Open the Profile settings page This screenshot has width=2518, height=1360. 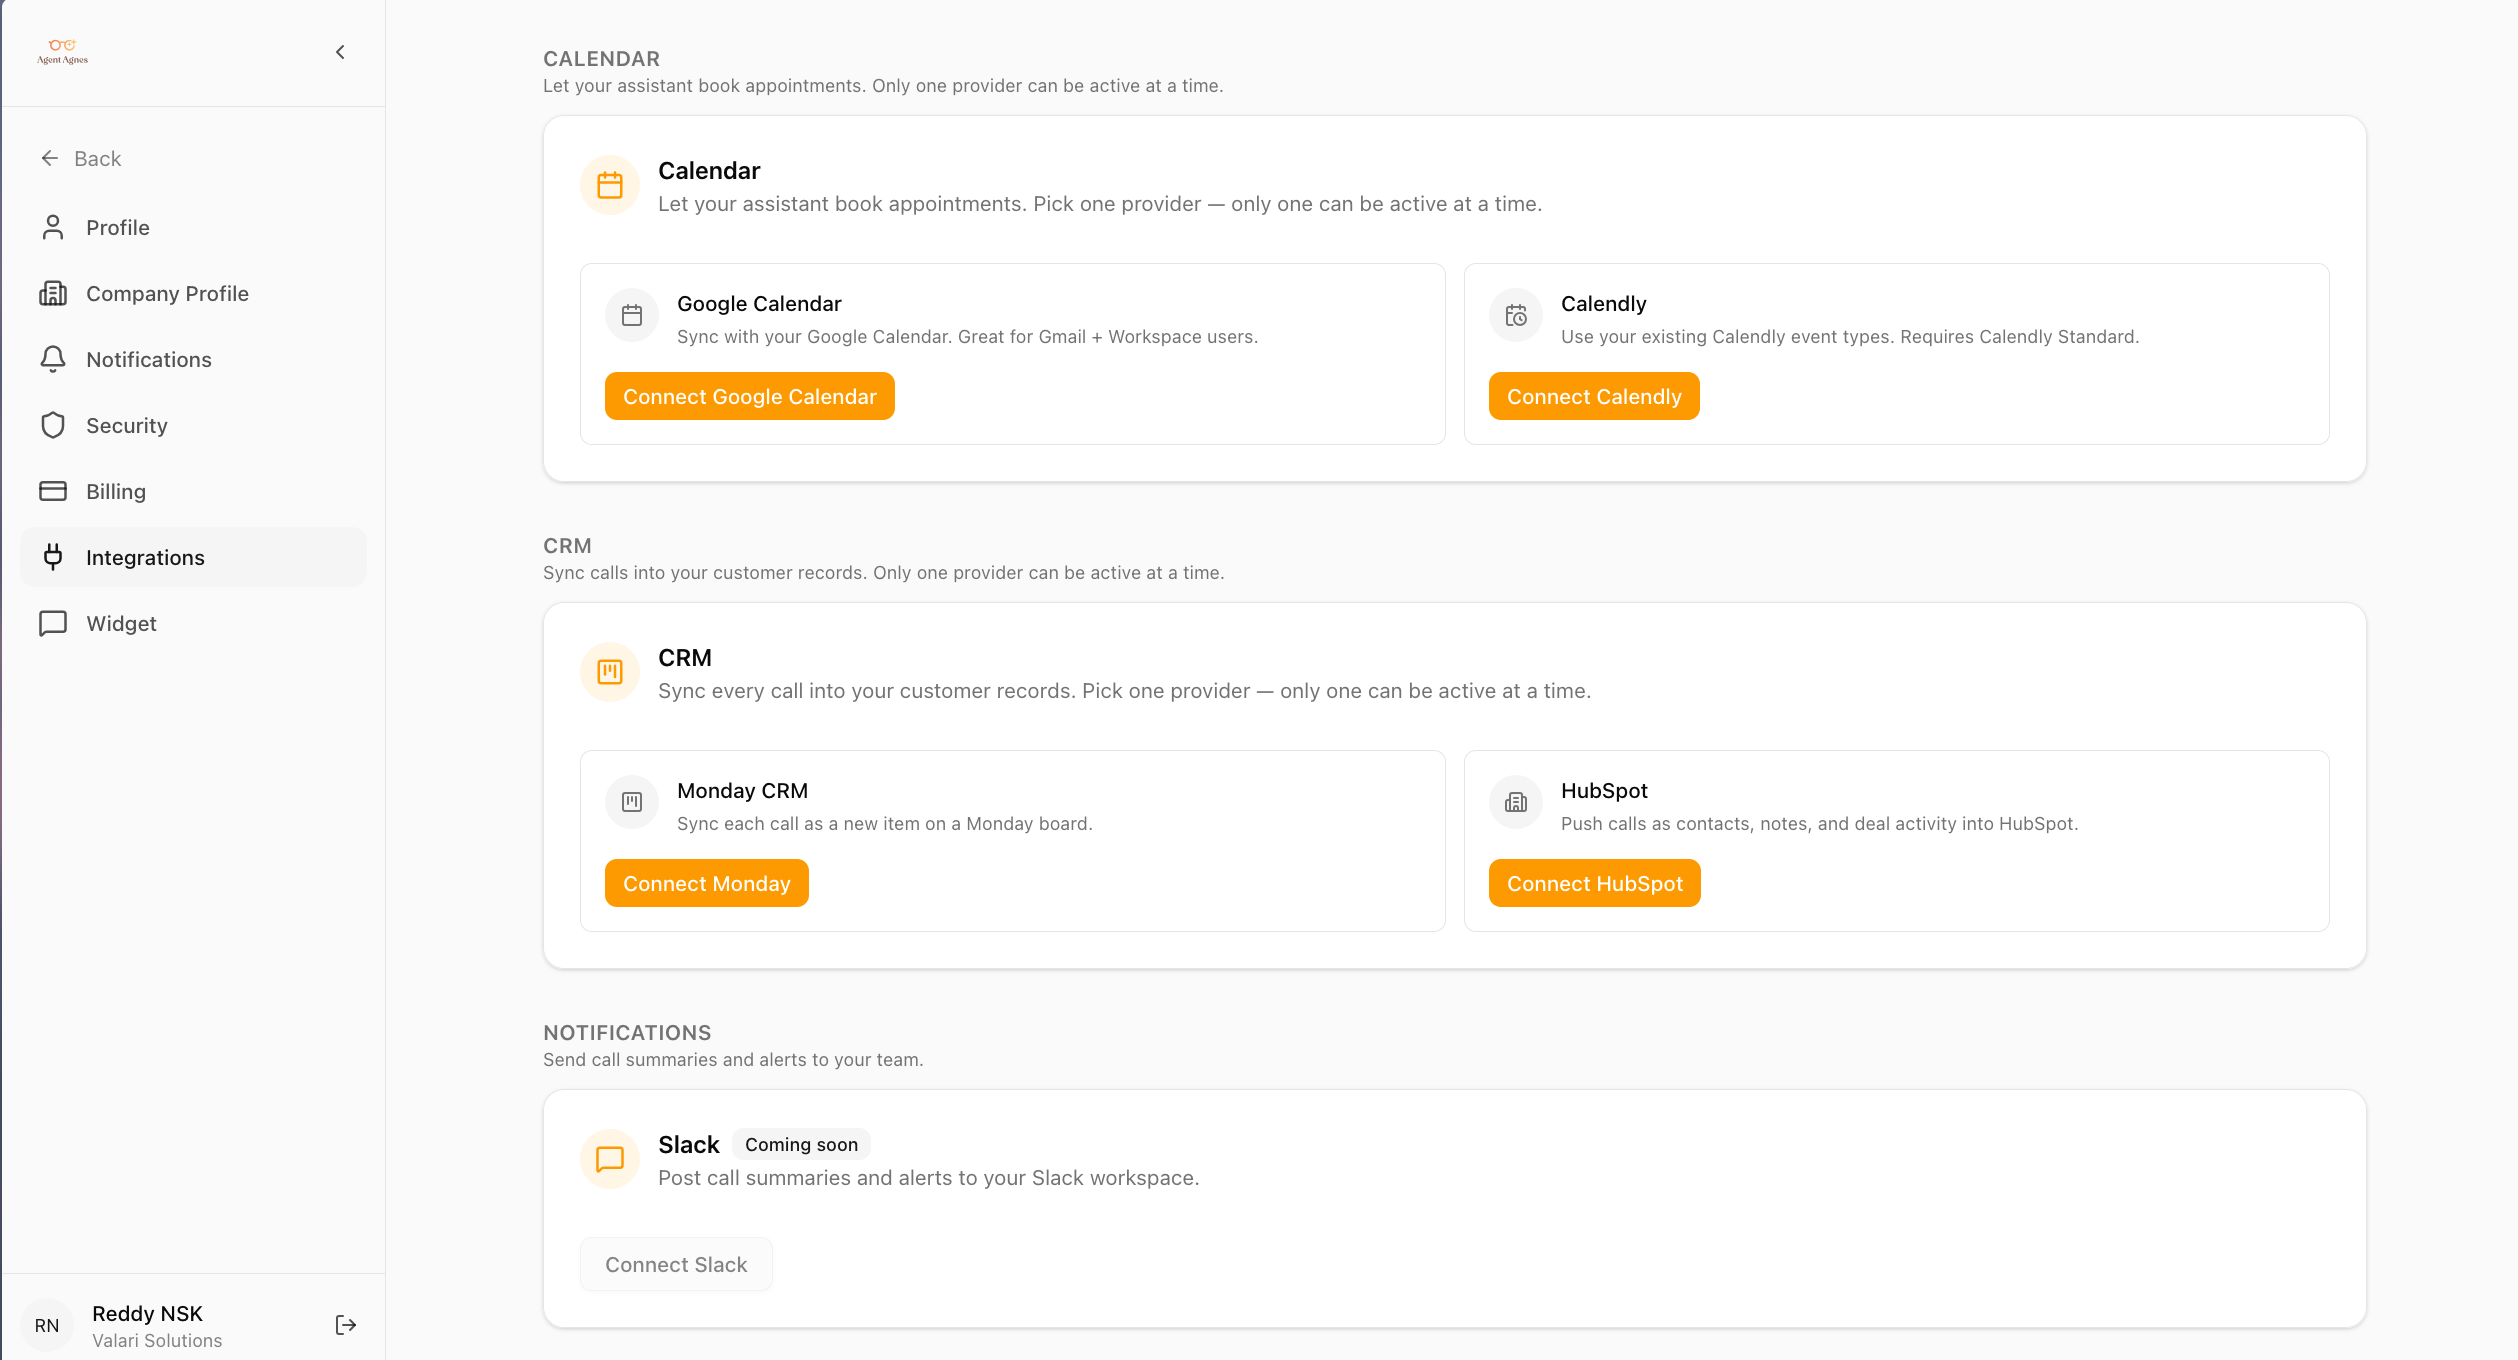point(193,227)
